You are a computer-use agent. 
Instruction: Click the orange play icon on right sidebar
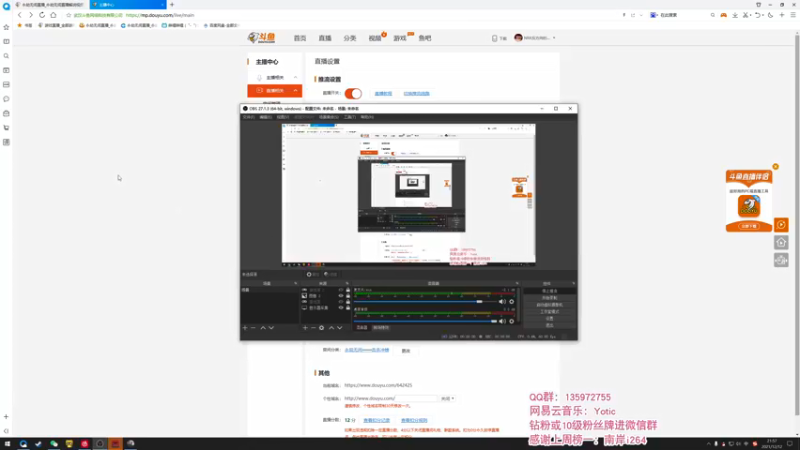(x=781, y=224)
